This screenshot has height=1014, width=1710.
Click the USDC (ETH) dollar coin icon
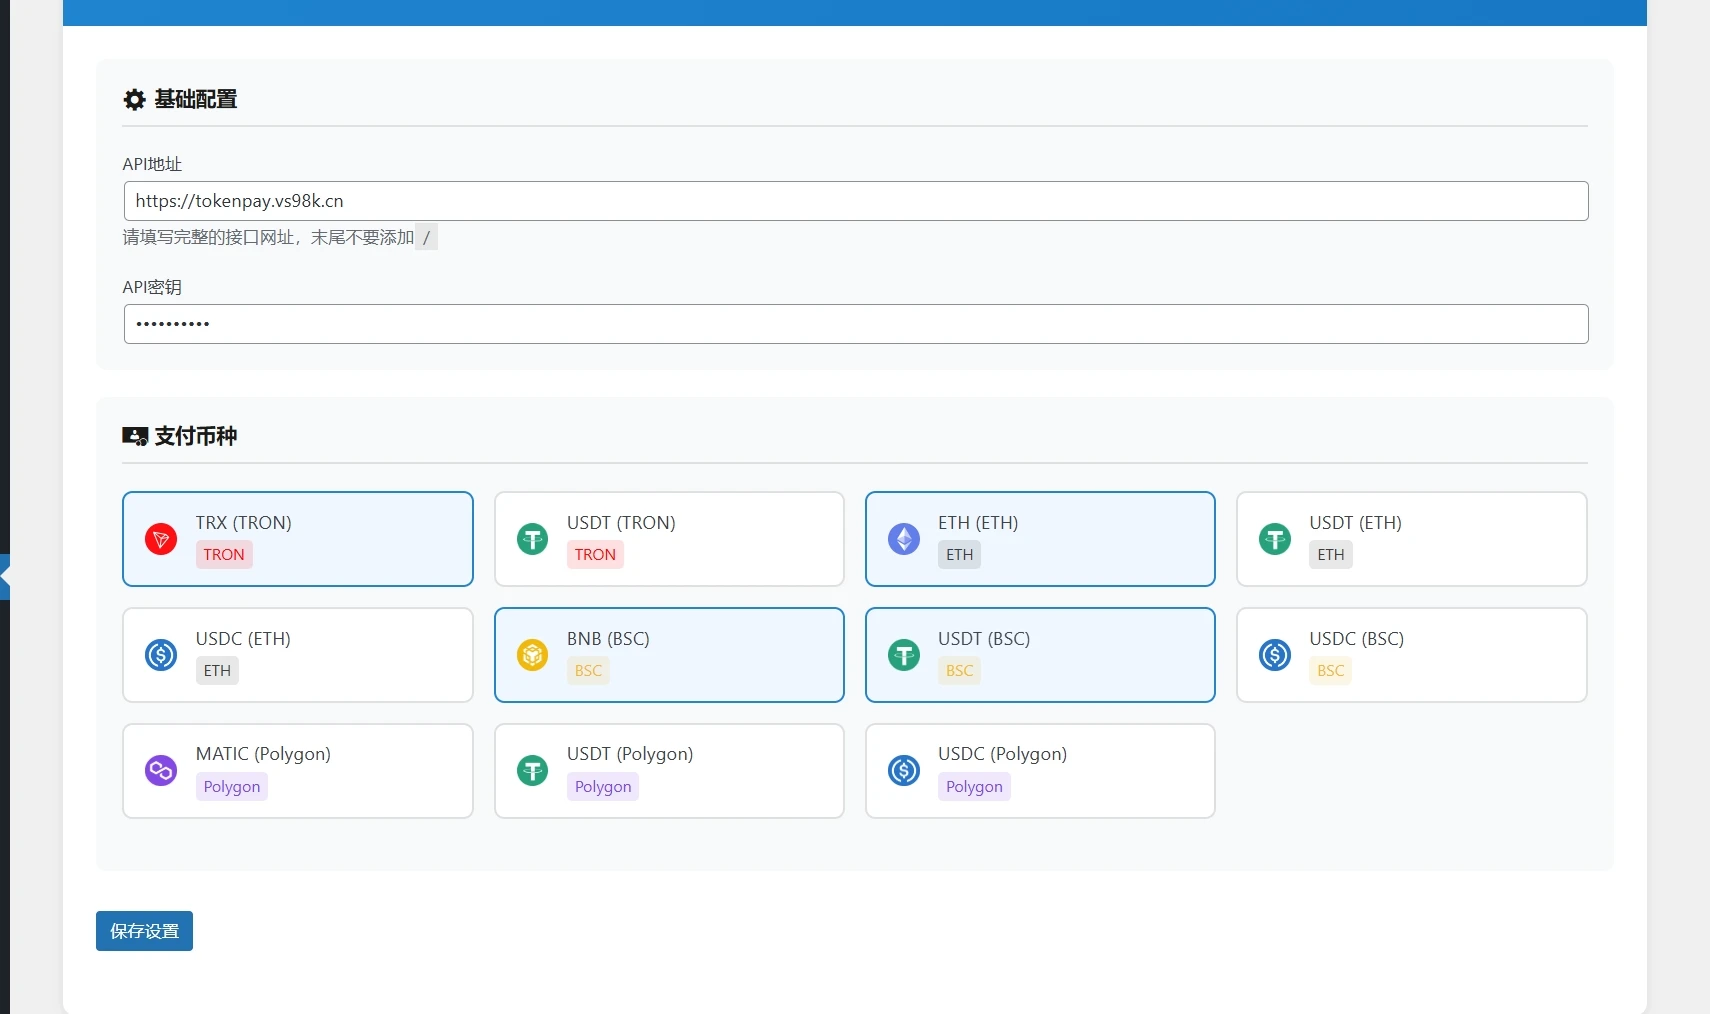(x=161, y=655)
